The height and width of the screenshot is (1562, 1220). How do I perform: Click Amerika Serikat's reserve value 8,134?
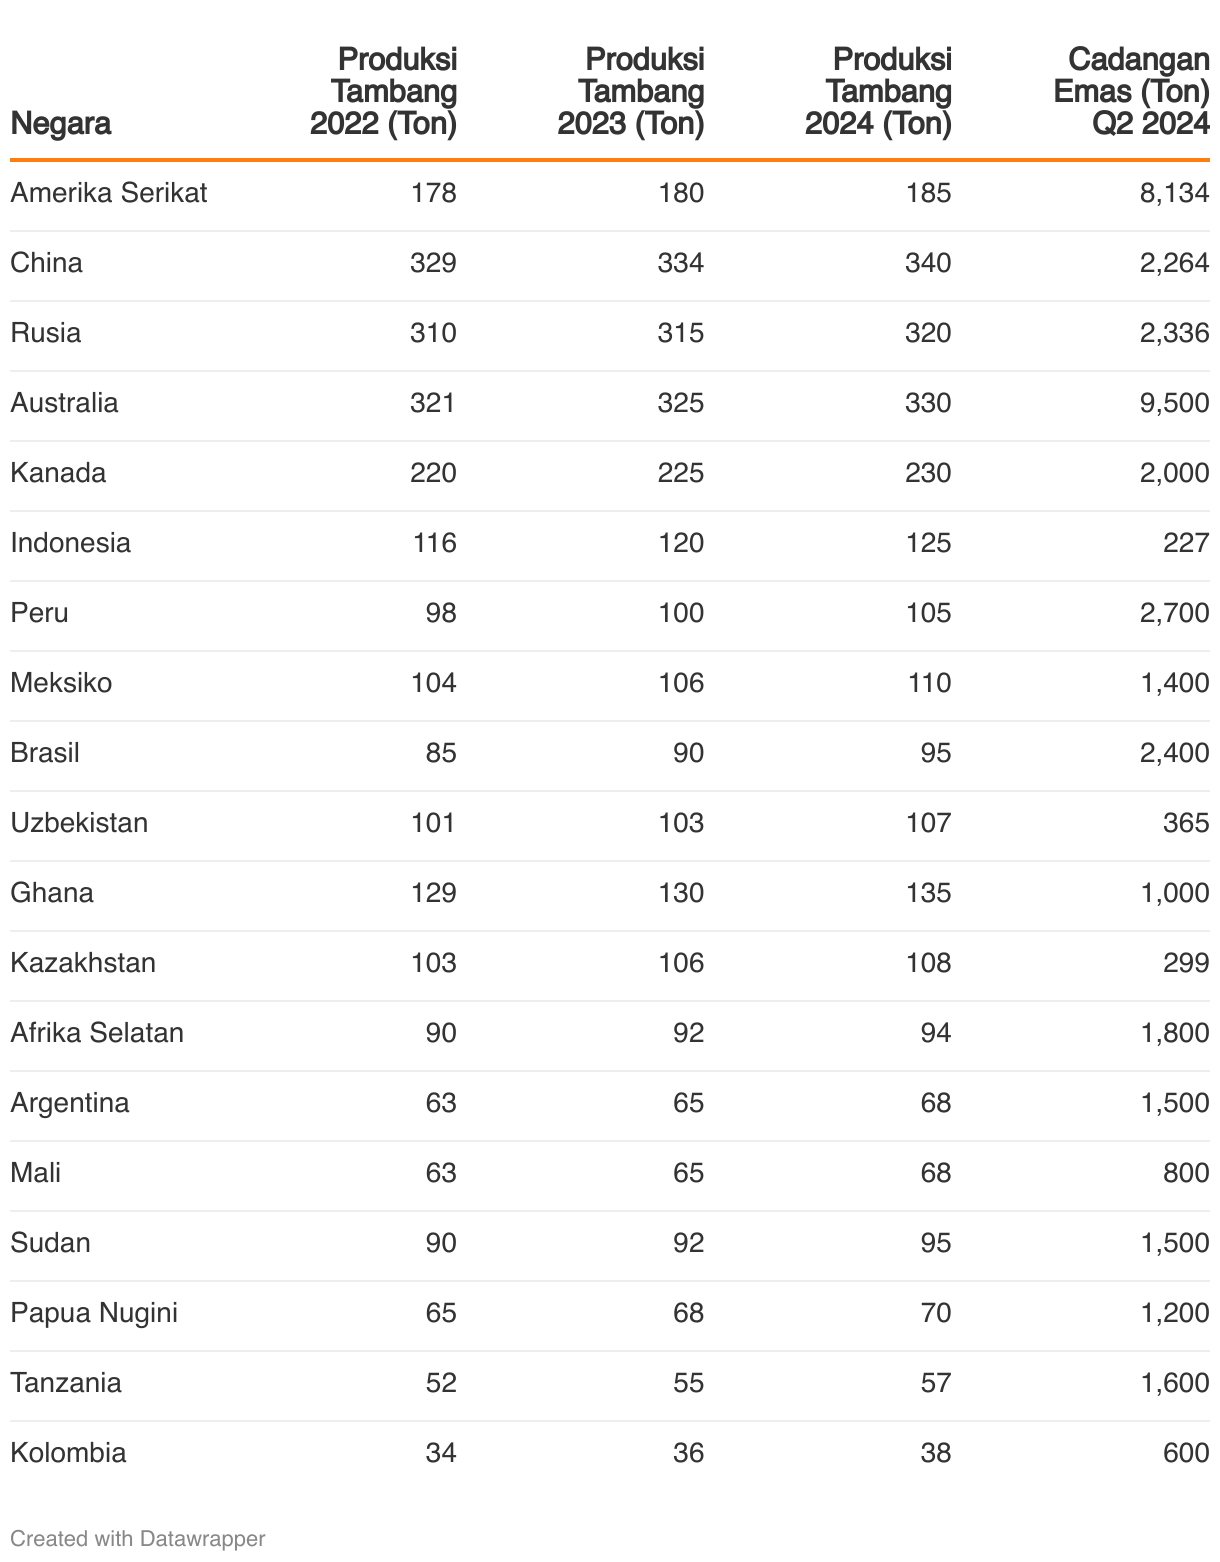coord(1174,193)
